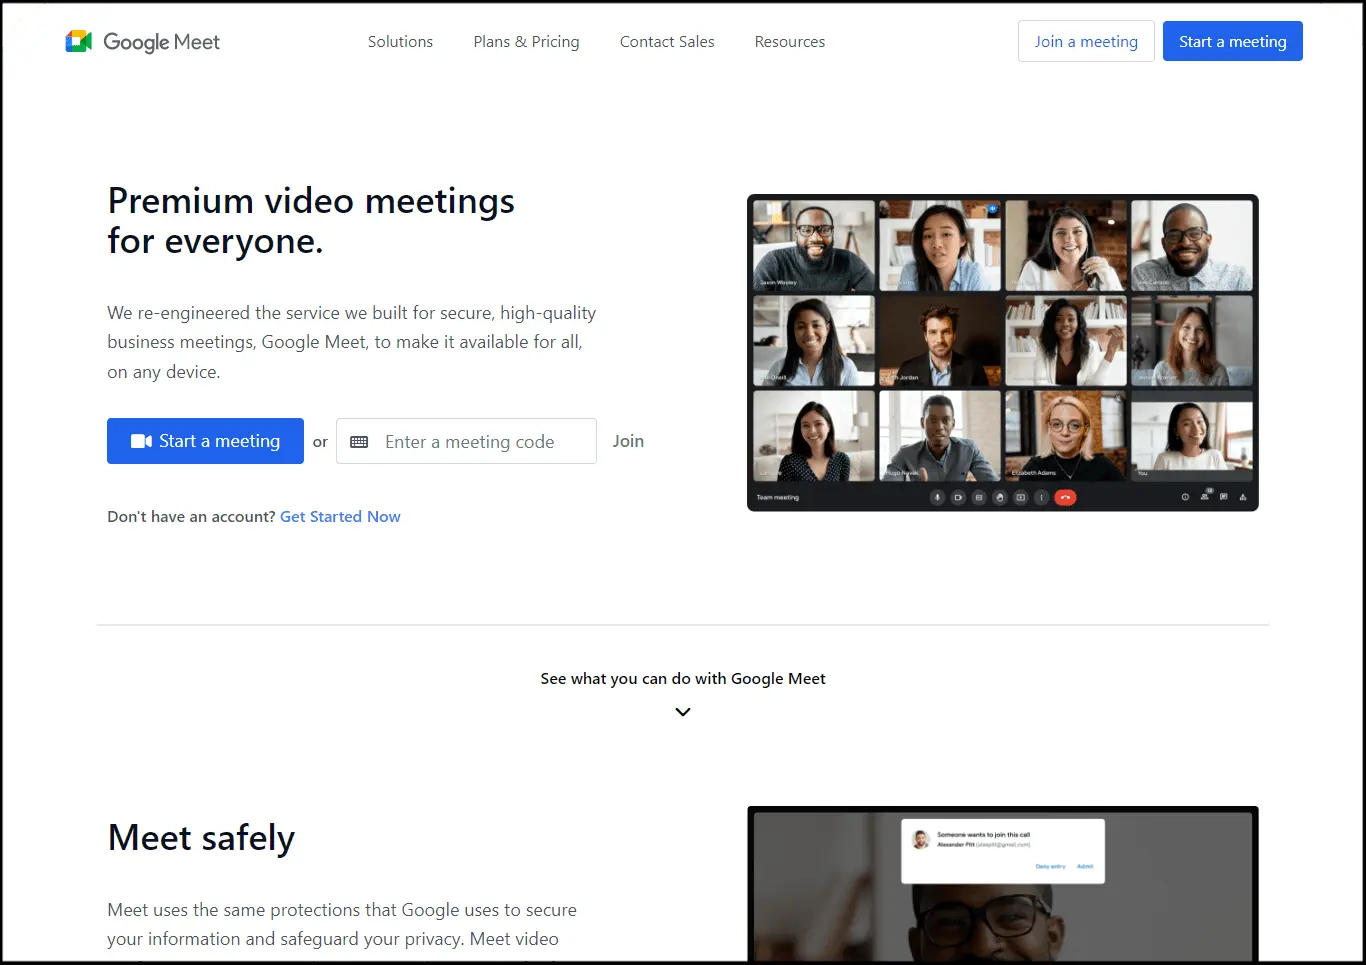Click the present screen icon in the meeting preview
Screen dimensions: 1366x965
point(1021,497)
